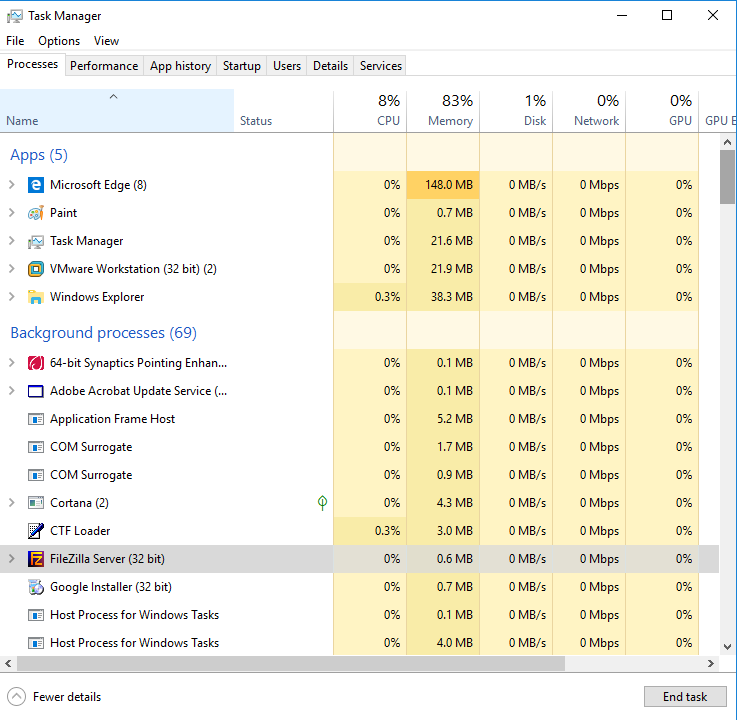Click the Windows Explorer folder icon
Screen dimensions: 737x720
tap(36, 297)
